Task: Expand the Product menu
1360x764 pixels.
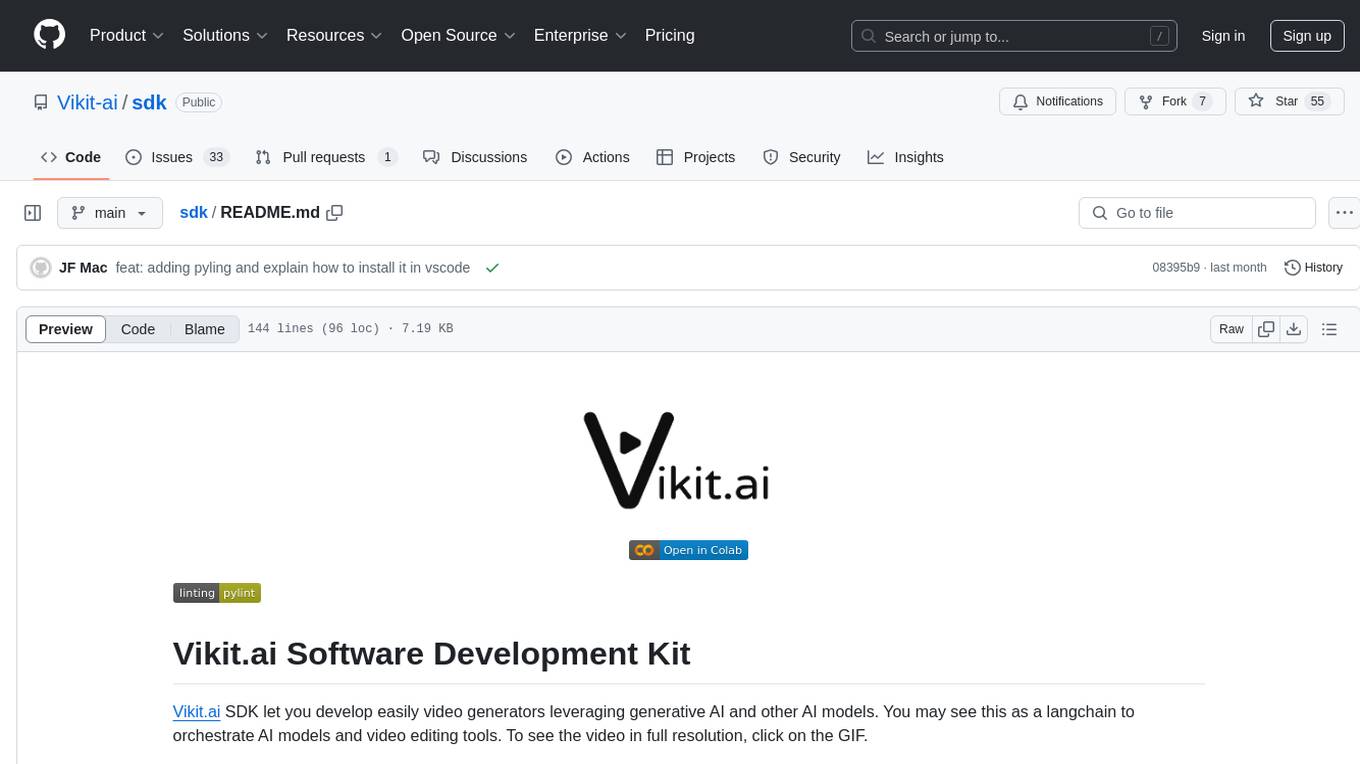Action: (127, 35)
